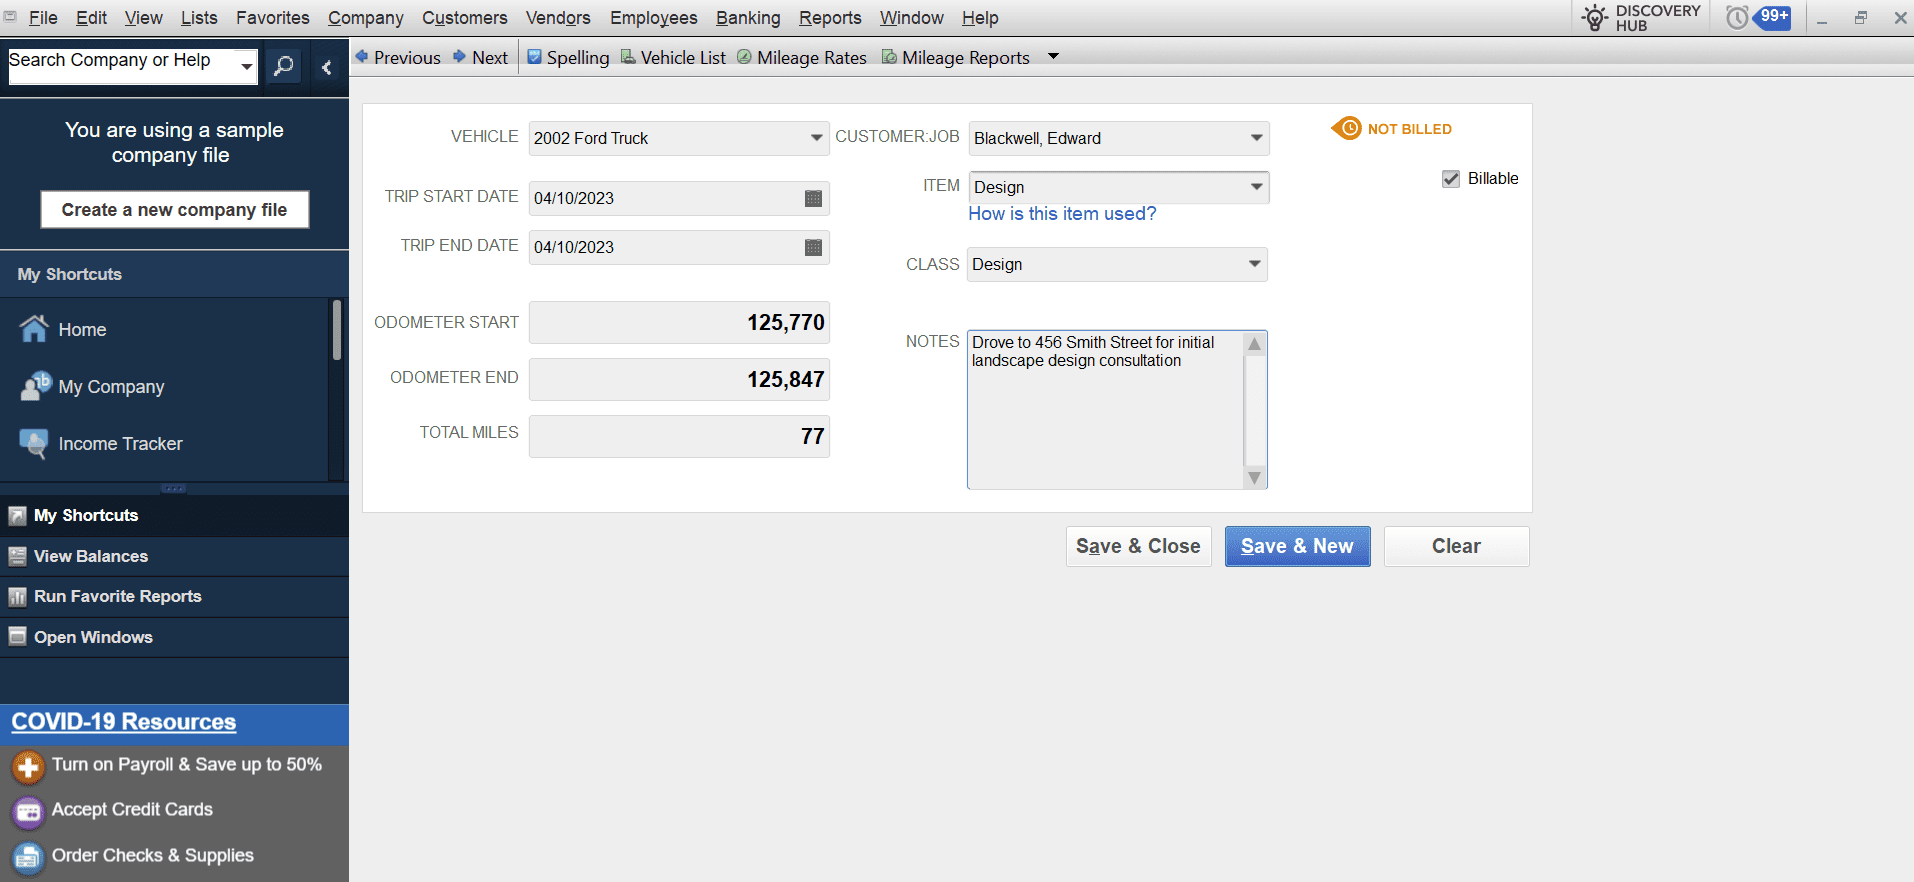Click Order Checks & Supplies icon
1914x882 pixels.
point(28,857)
